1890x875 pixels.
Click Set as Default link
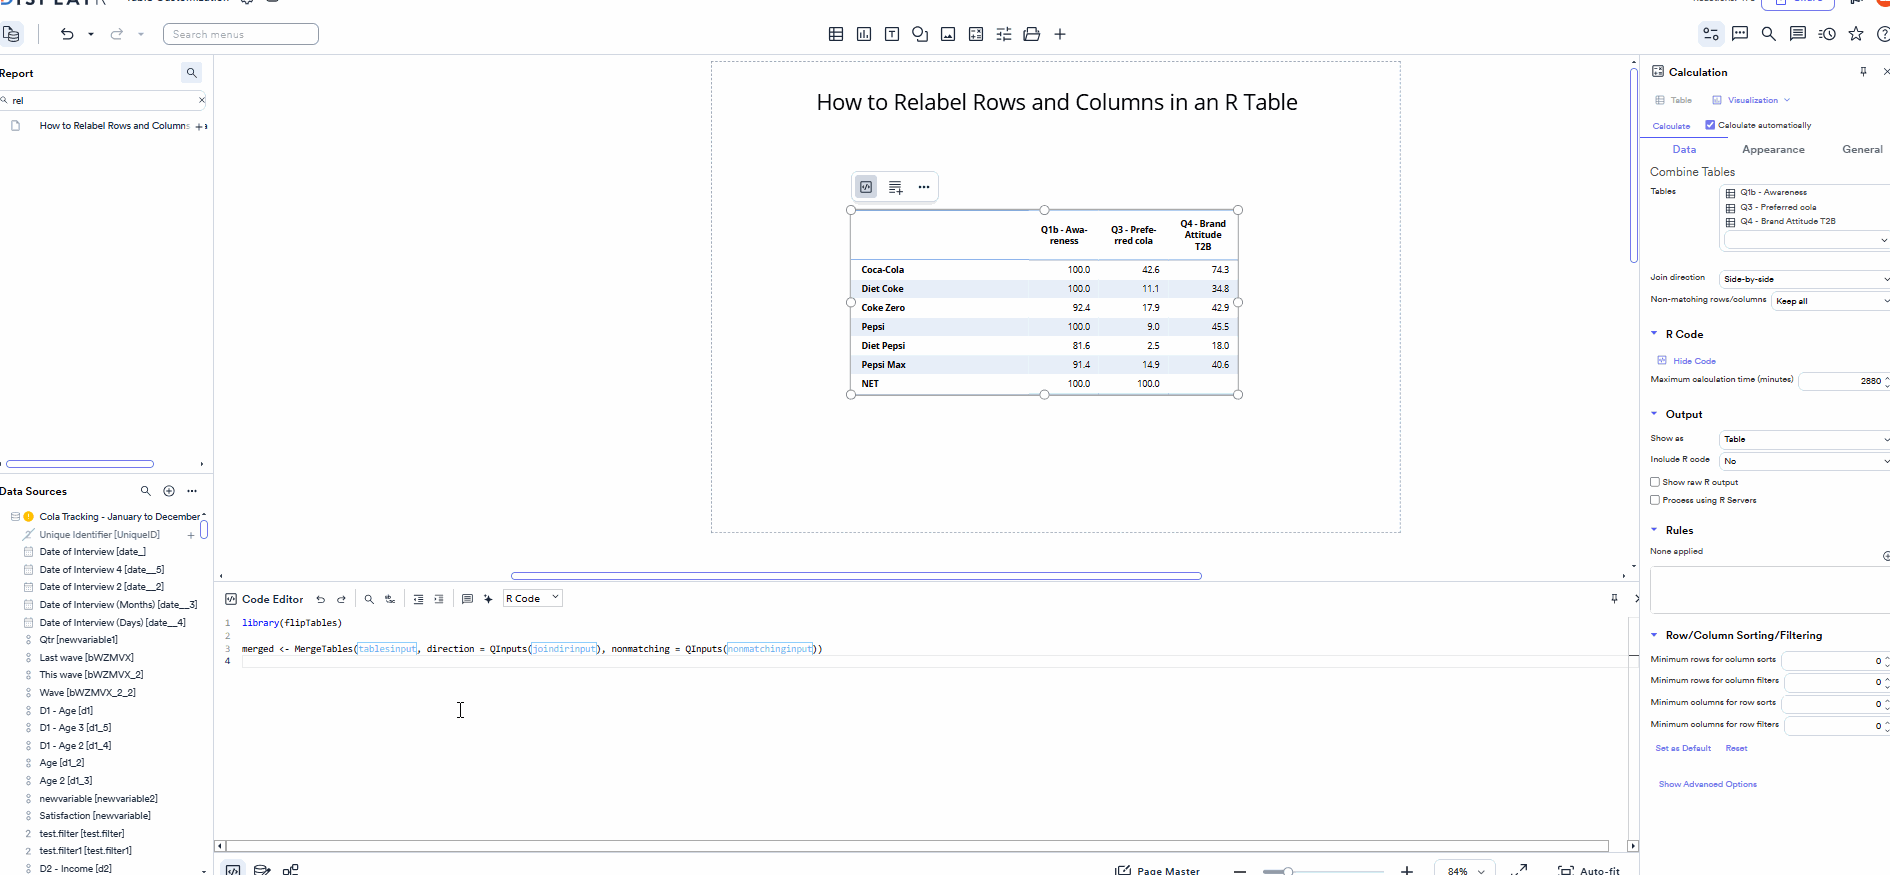click(x=1683, y=748)
